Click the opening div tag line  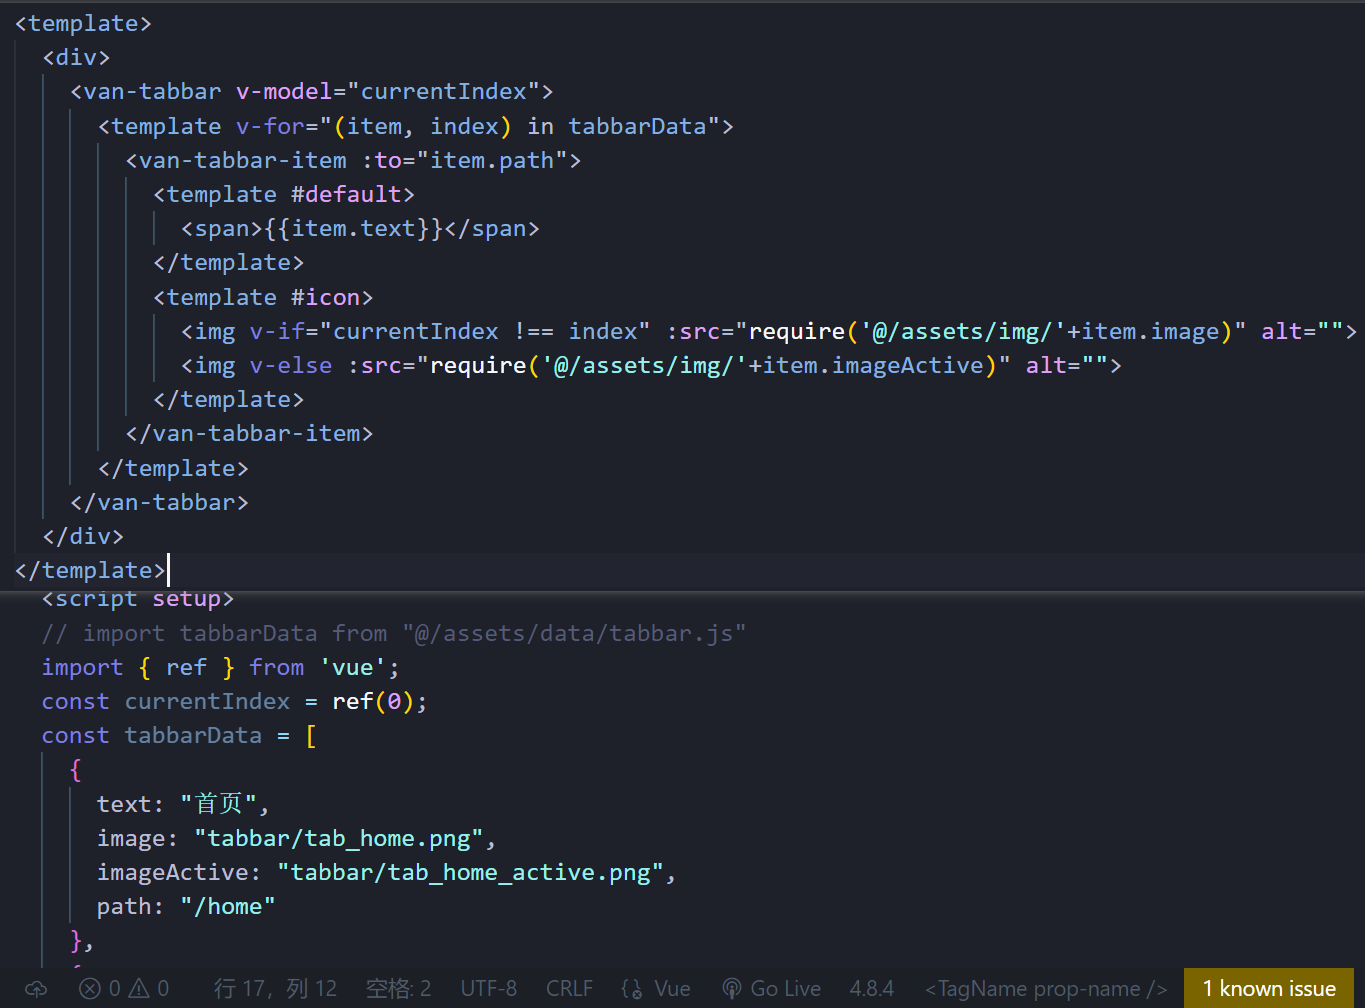[76, 57]
